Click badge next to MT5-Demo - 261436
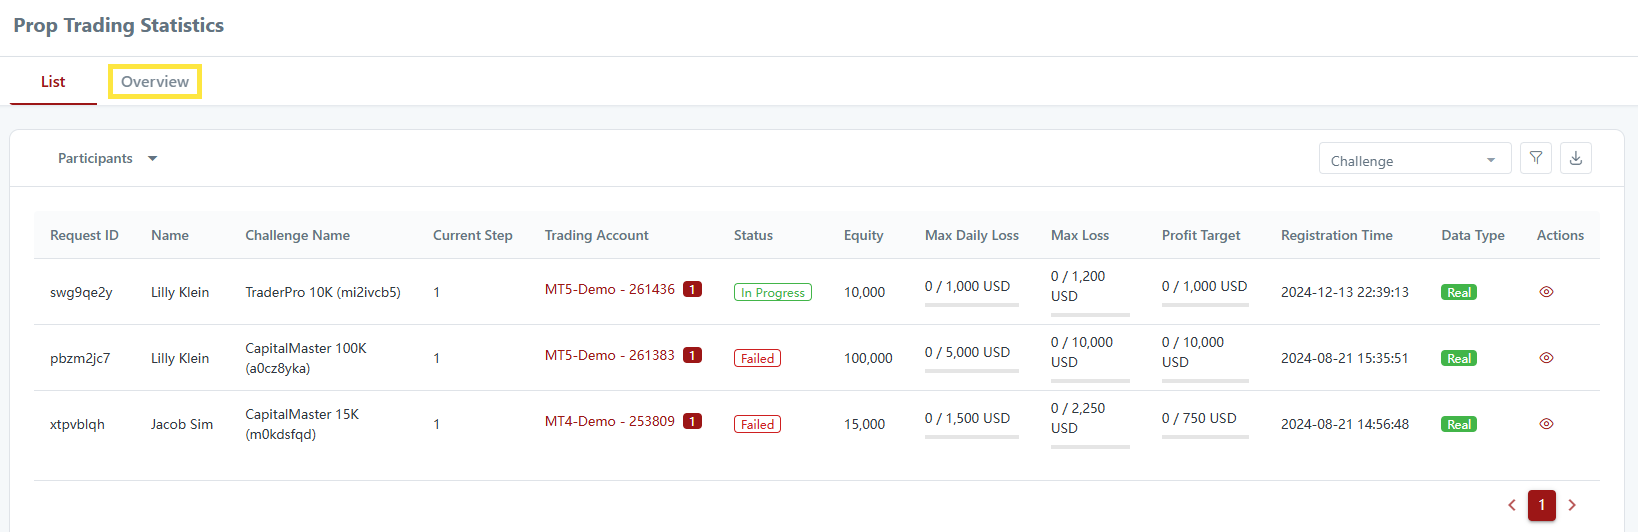 [x=692, y=289]
